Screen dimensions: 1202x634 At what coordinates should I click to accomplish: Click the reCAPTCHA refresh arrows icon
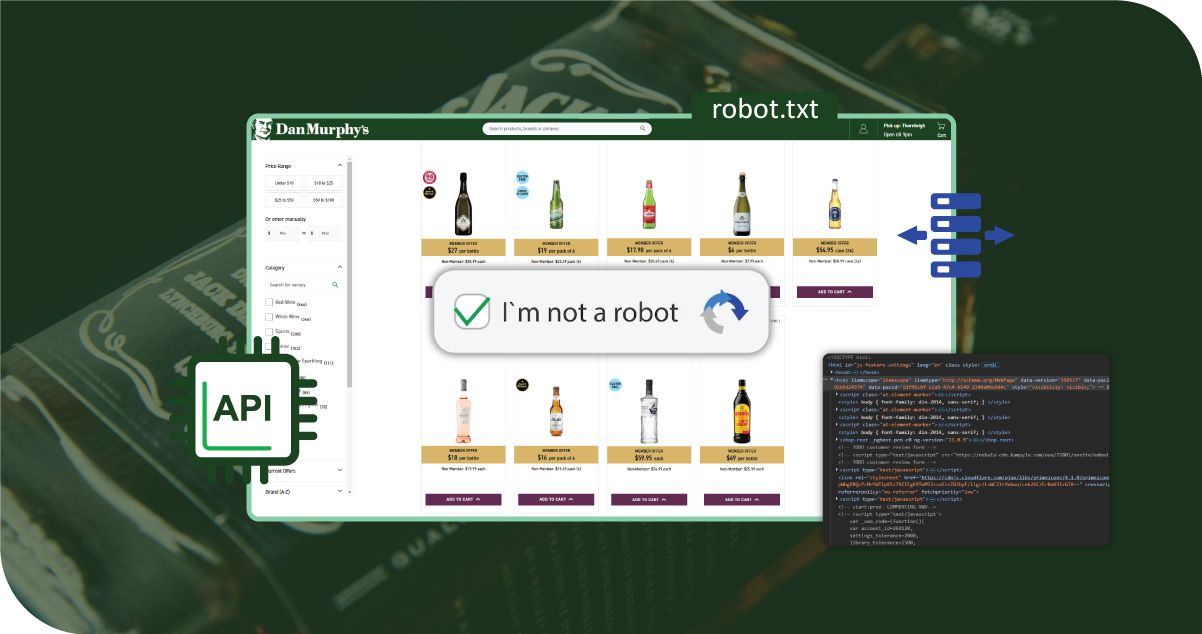point(724,312)
